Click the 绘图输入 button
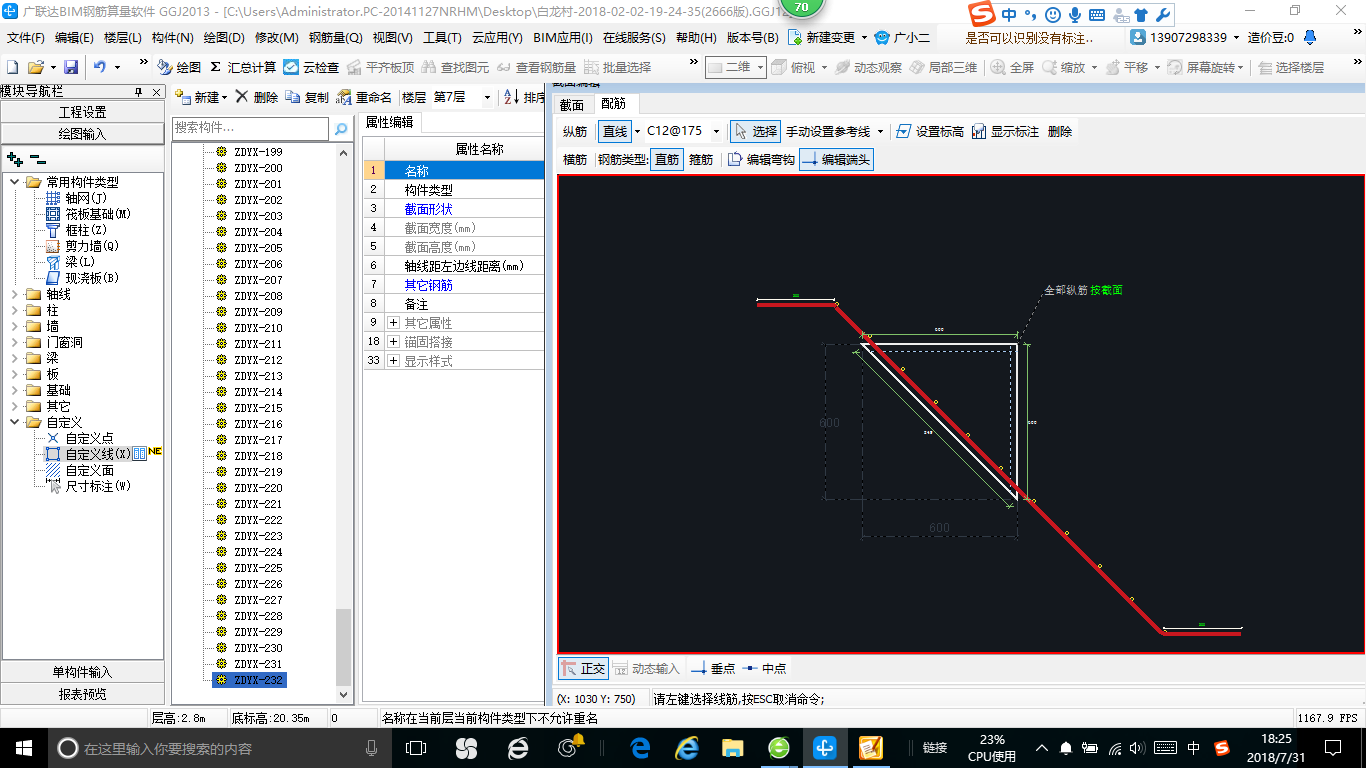Screen dimensions: 1366x768 tap(83, 133)
